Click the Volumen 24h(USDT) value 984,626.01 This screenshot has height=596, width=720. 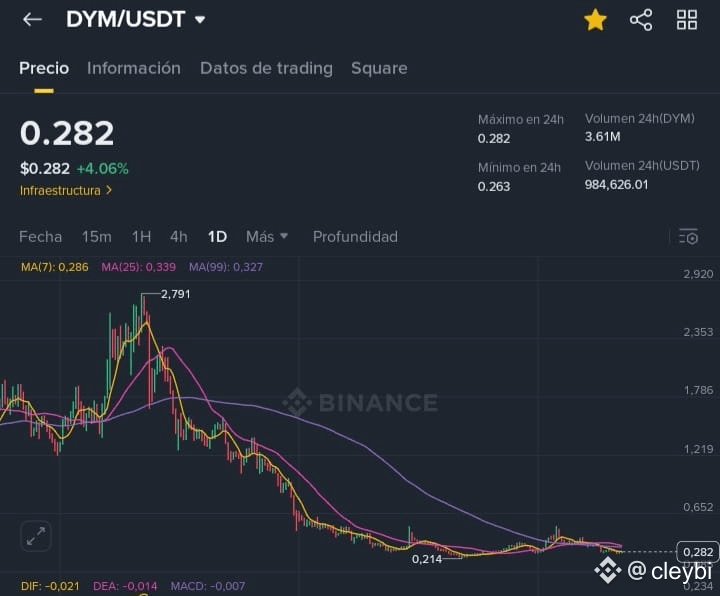[616, 185]
